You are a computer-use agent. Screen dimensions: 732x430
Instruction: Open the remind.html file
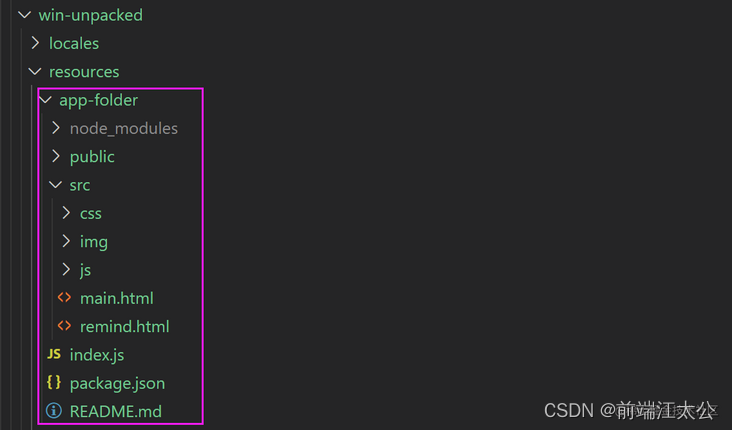click(x=125, y=326)
